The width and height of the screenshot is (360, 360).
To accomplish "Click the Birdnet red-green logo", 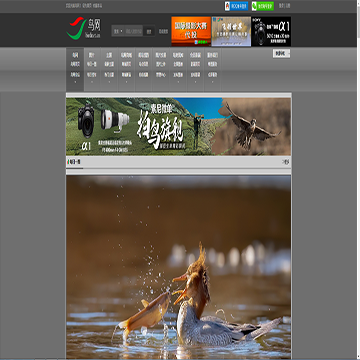I will pos(84,29).
